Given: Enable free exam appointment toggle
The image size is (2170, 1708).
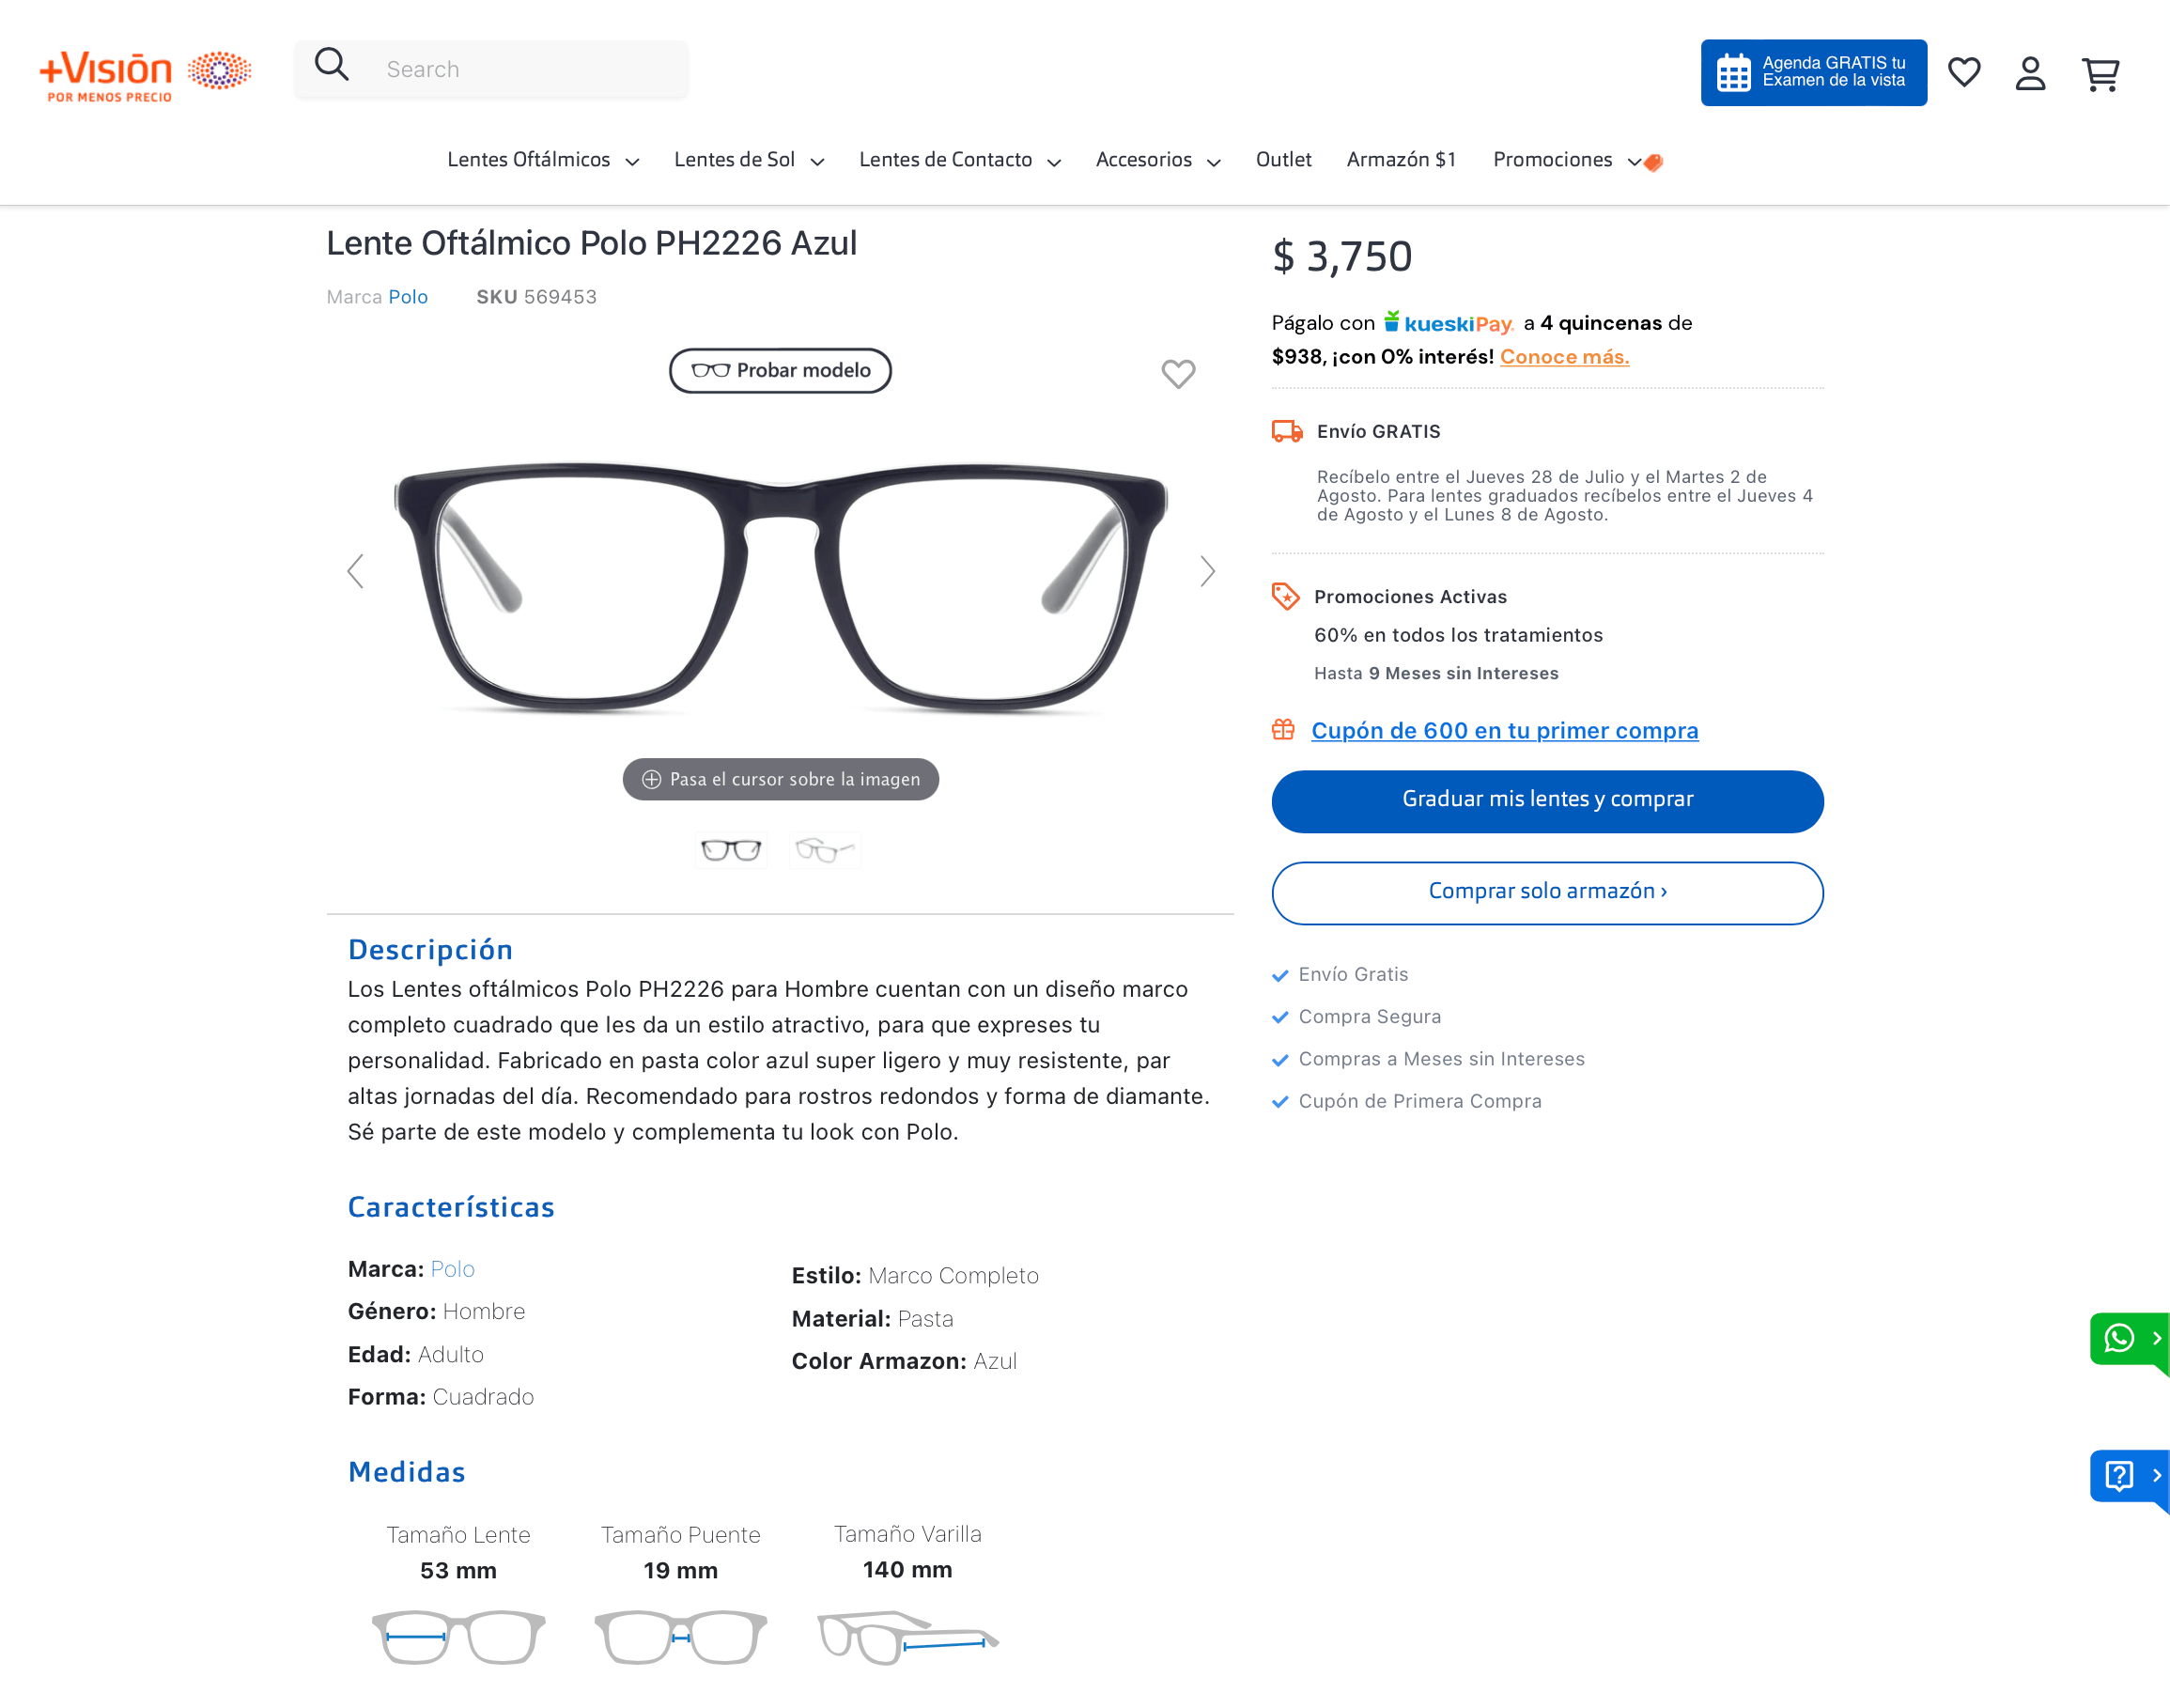Looking at the screenshot, I should (x=1812, y=72).
